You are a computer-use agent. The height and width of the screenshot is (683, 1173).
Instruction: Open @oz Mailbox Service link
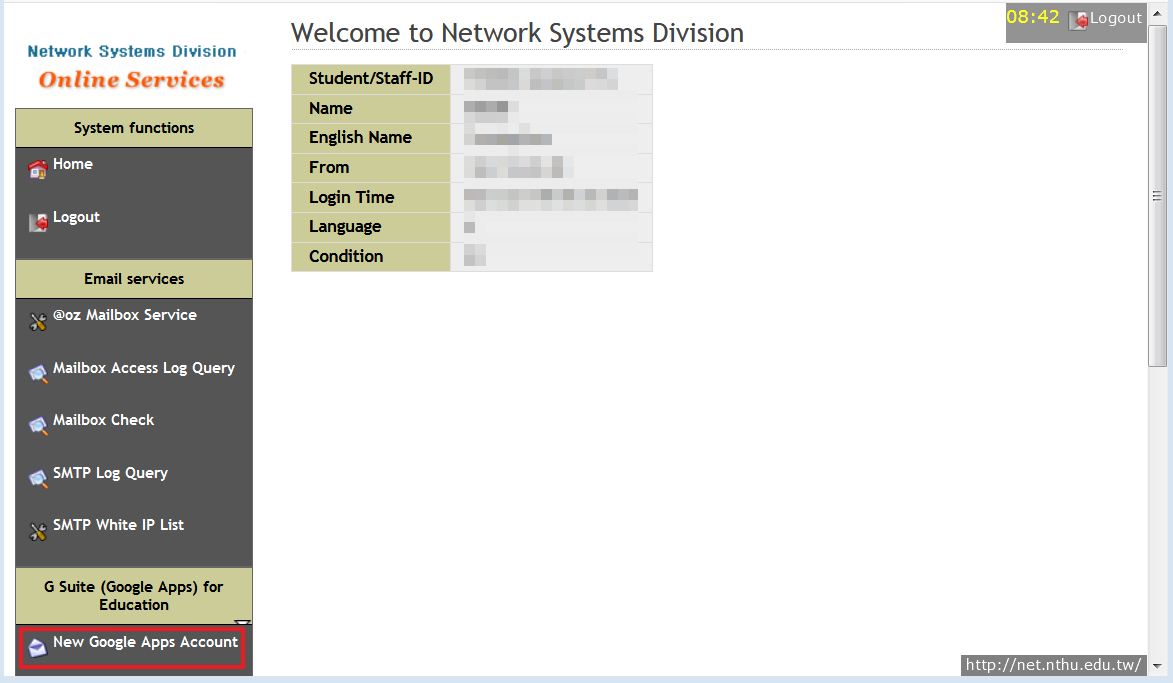[125, 315]
